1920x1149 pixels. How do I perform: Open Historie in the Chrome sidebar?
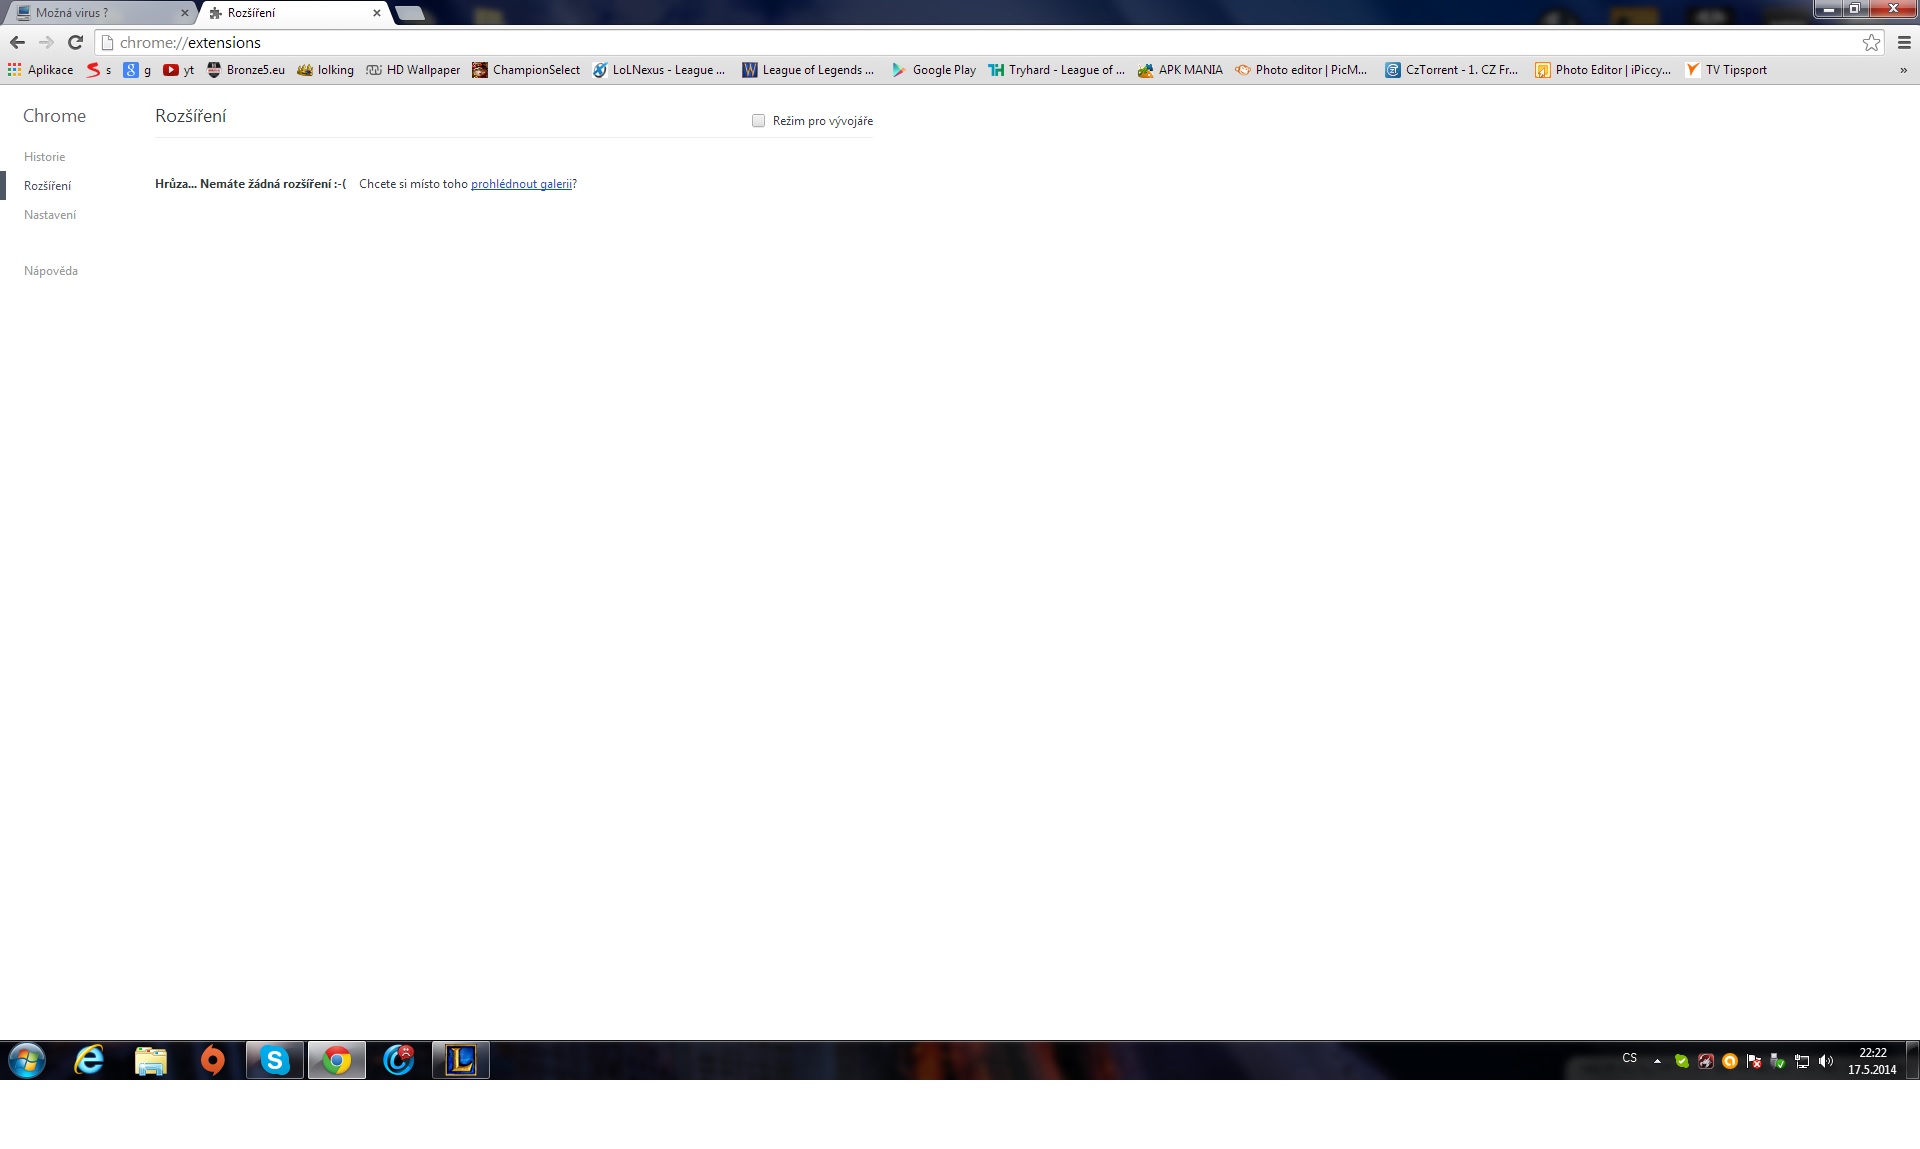(44, 157)
